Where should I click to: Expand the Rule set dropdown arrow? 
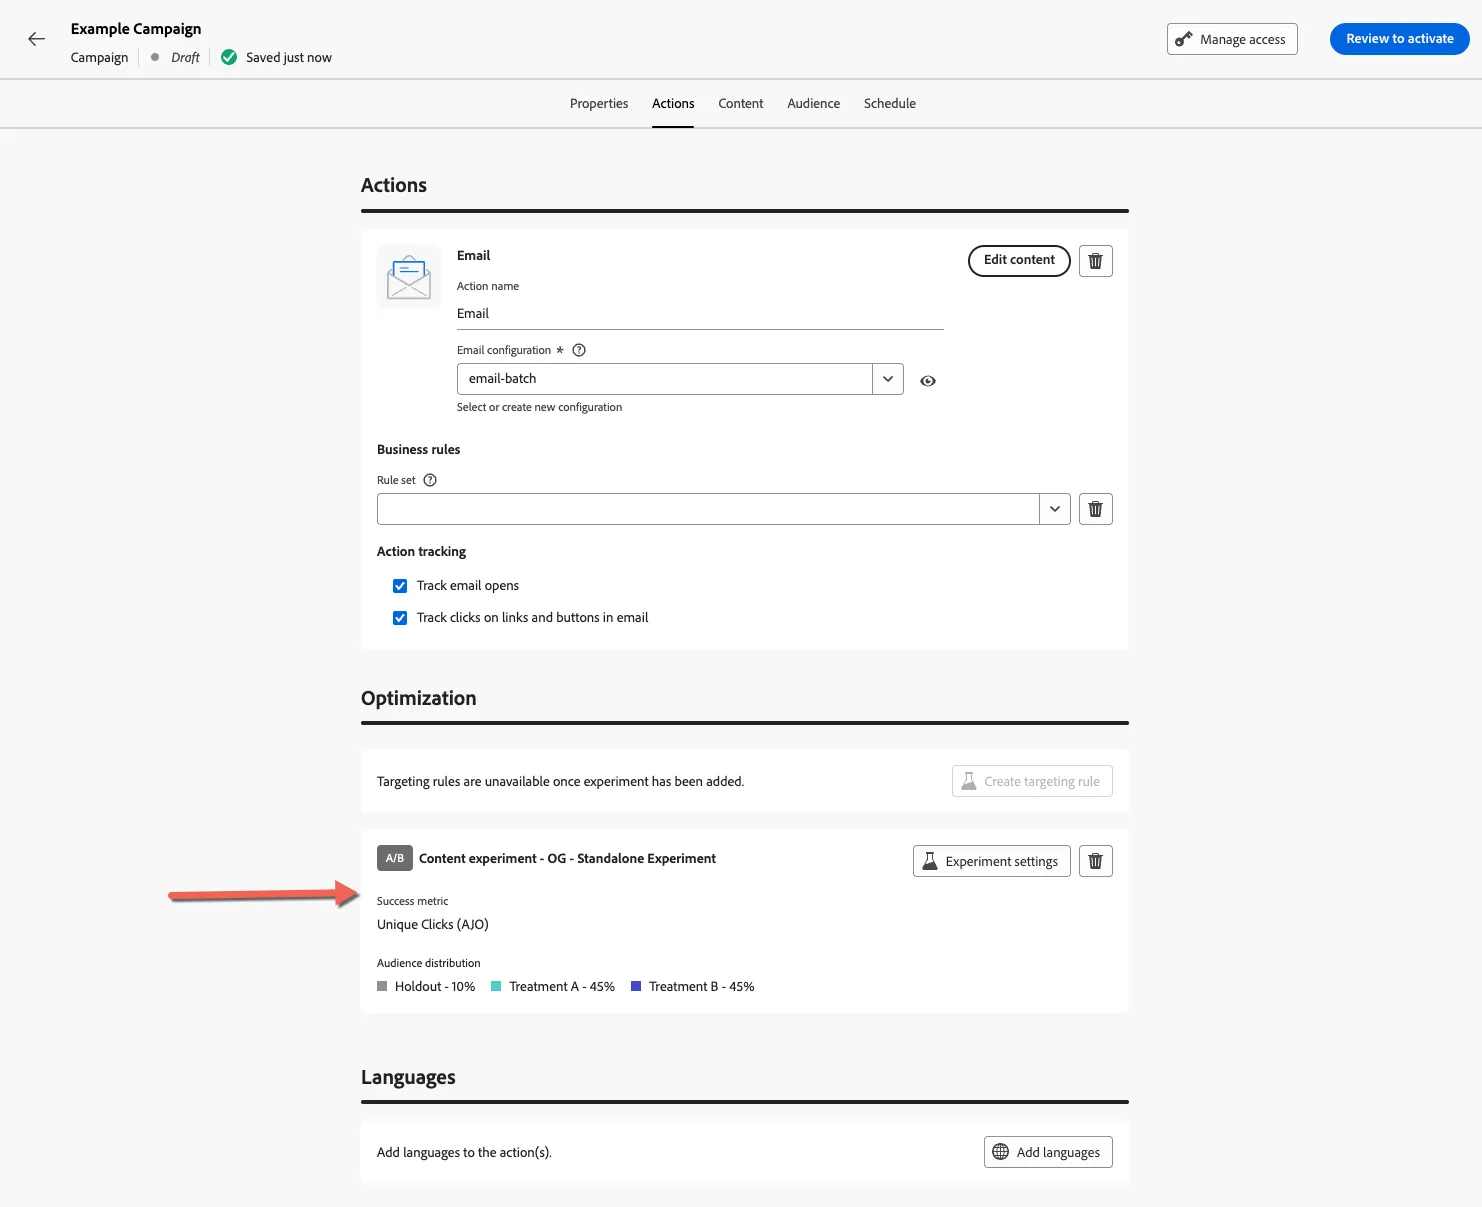(x=1055, y=509)
